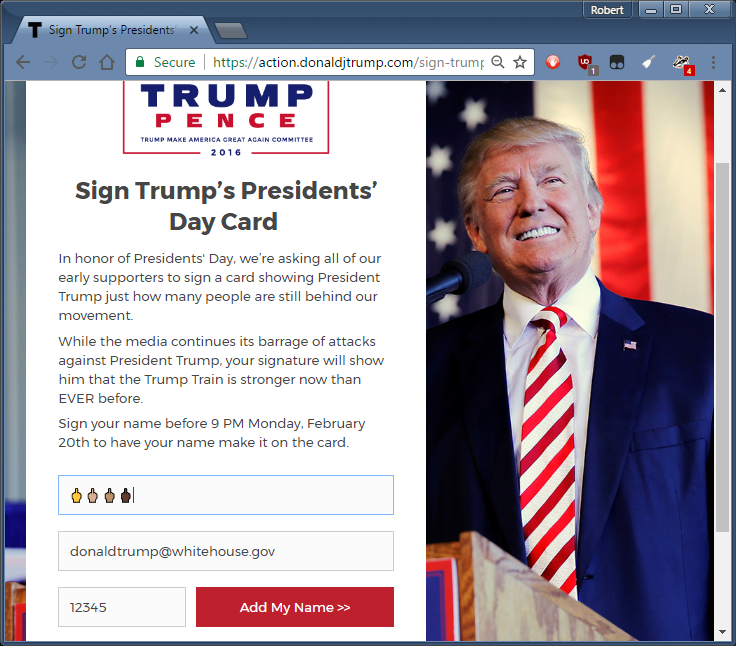
Task: Click the address bar URL
Action: click(x=347, y=62)
